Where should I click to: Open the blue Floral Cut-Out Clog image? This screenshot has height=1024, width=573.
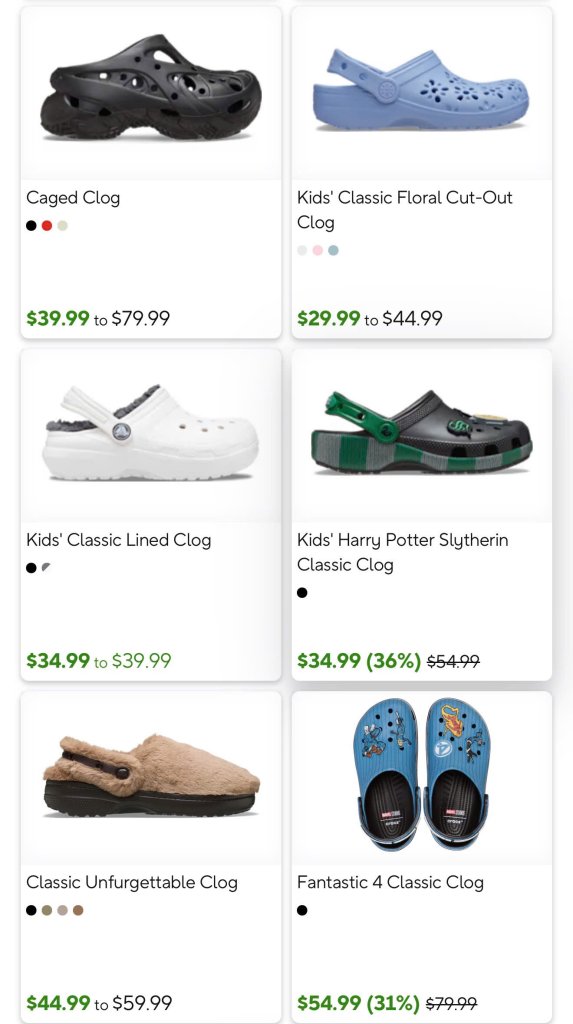point(421,89)
